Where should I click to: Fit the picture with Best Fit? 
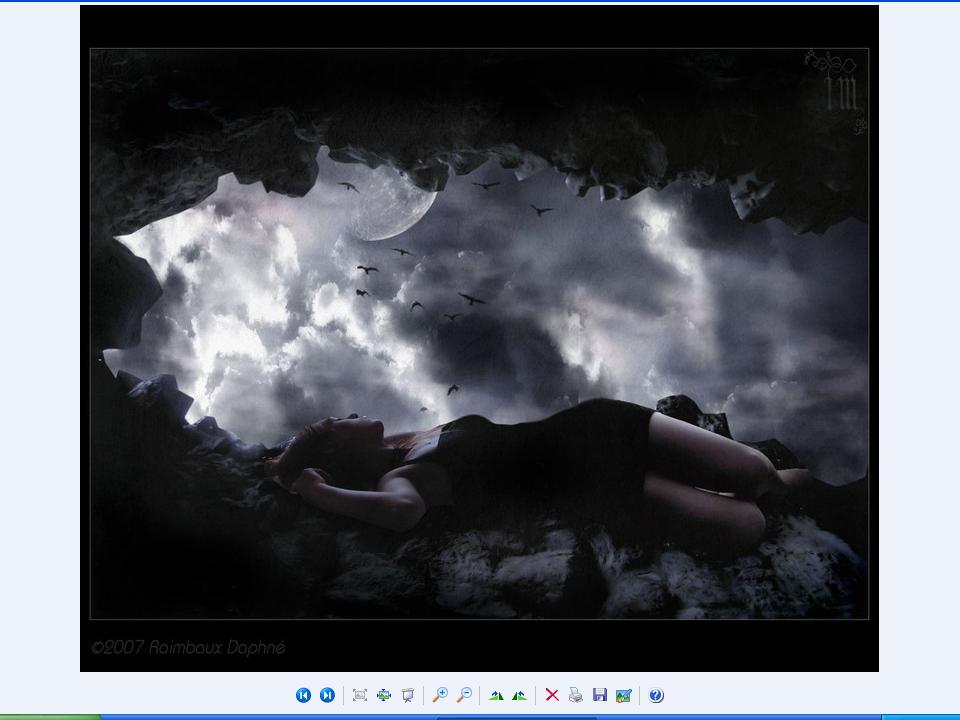(360, 695)
